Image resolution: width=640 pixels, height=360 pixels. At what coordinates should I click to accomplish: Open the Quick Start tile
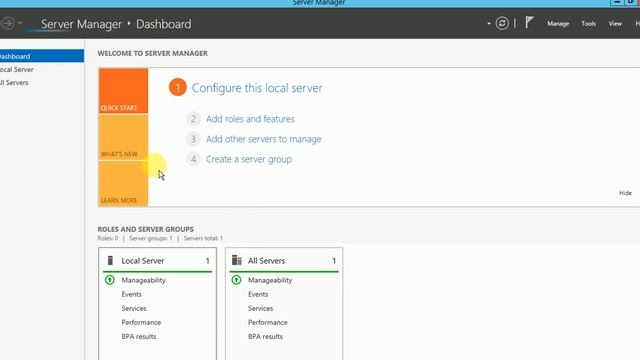[x=123, y=91]
